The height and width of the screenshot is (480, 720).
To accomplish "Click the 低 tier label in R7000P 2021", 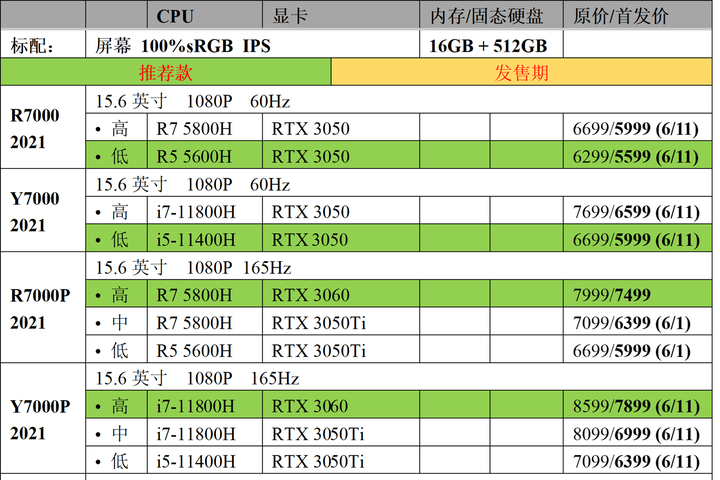I will pos(119,351).
